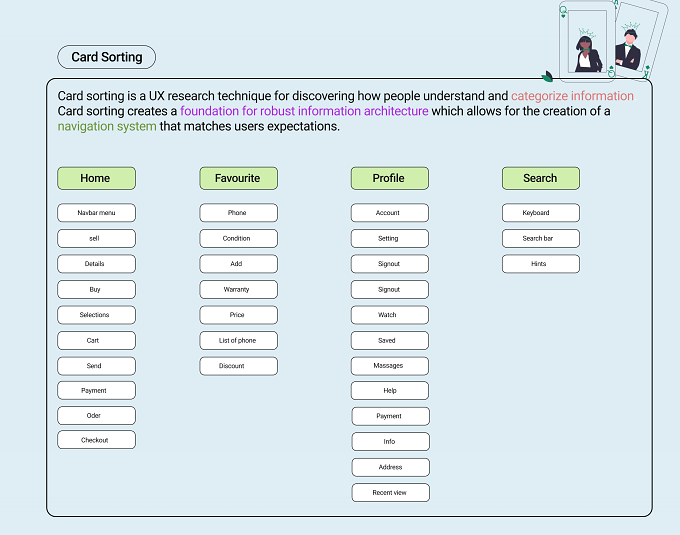Select the Search category header
This screenshot has height=535, width=680.
[541, 178]
